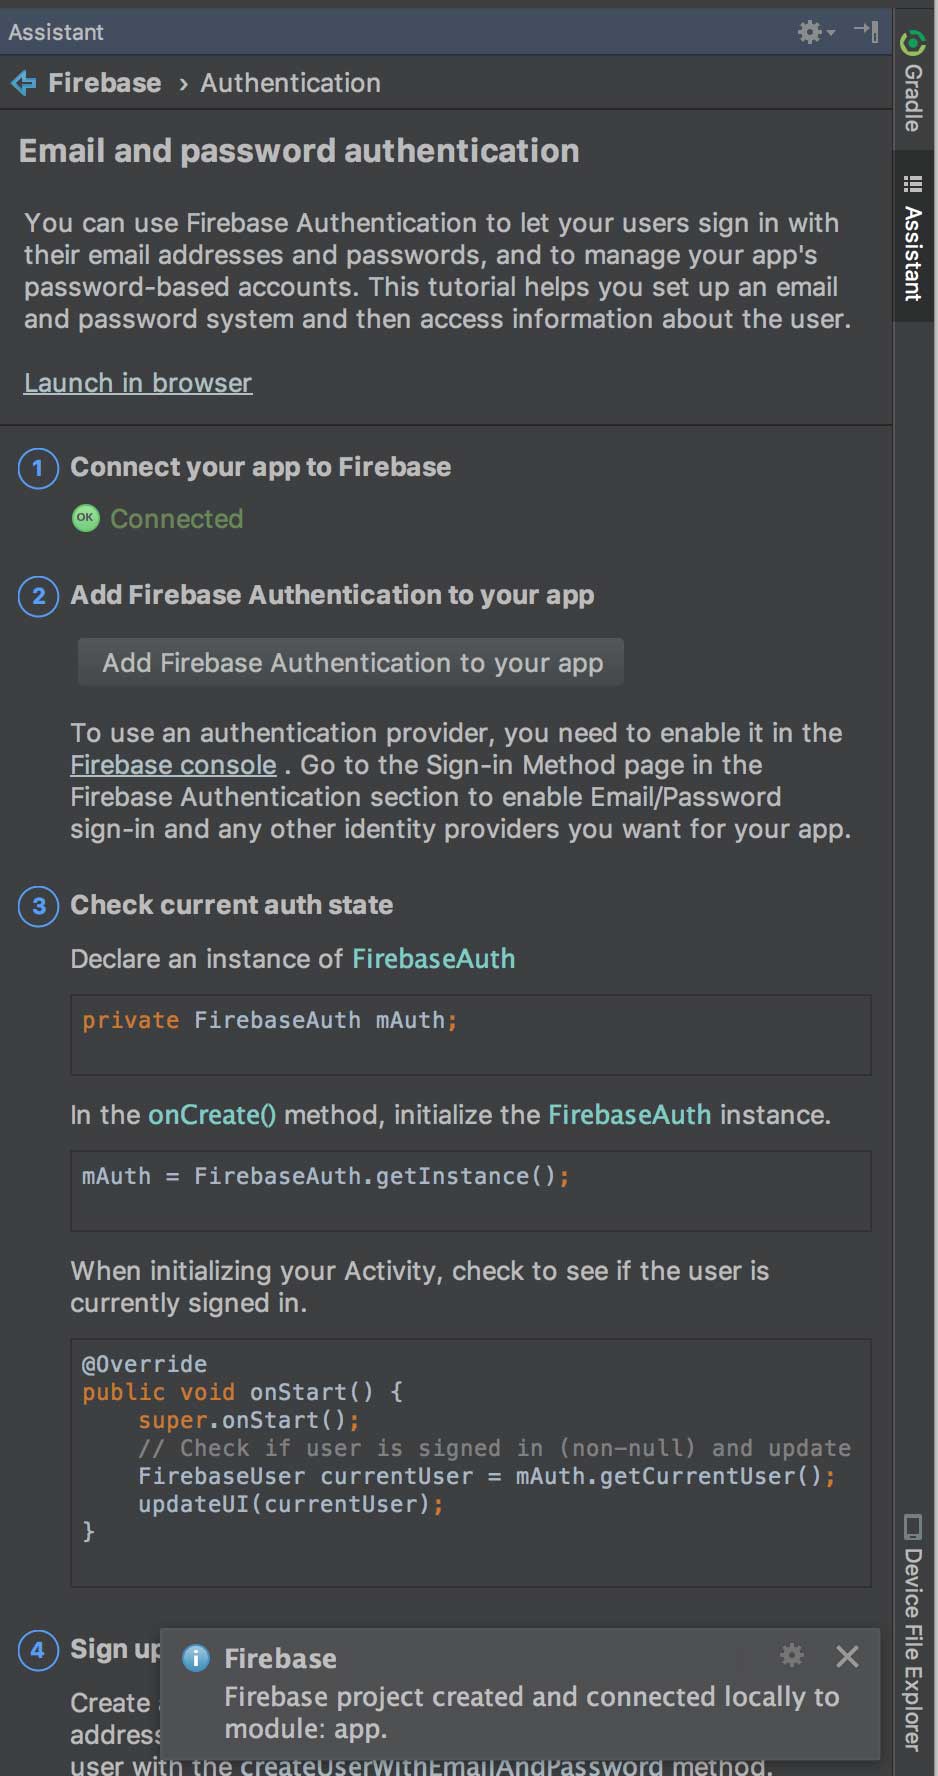Click the green OK Connected status icon
Screen dimensions: 938x1776
point(86,518)
